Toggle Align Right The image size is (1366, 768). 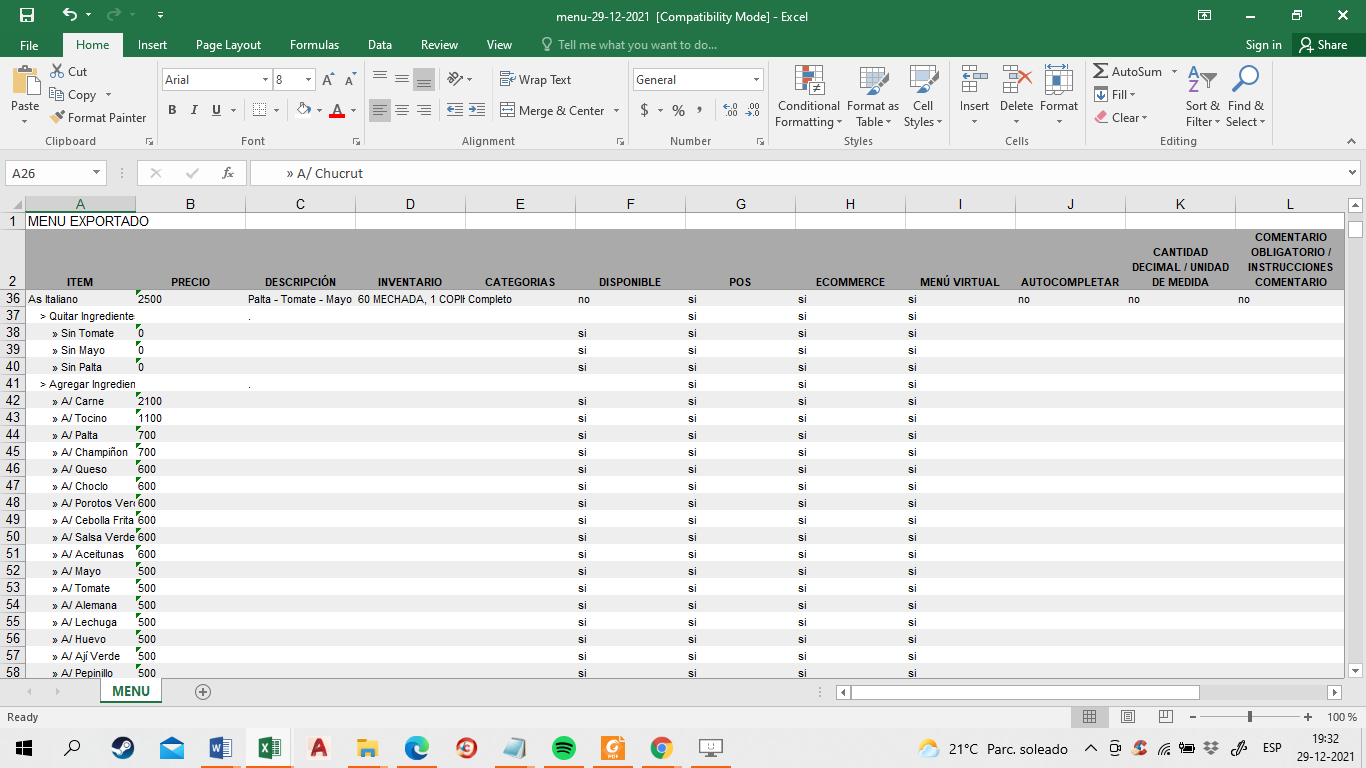click(x=423, y=110)
